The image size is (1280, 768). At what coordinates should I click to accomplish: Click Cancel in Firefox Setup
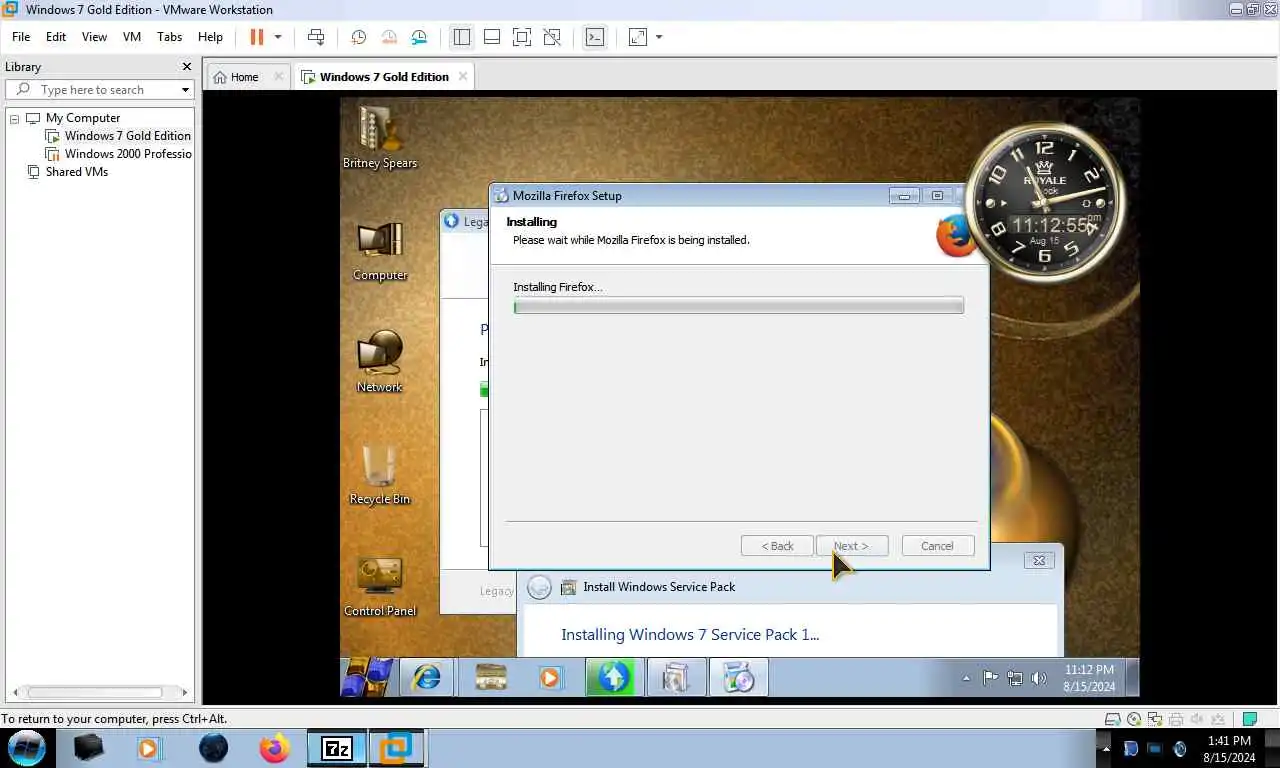[x=937, y=546]
